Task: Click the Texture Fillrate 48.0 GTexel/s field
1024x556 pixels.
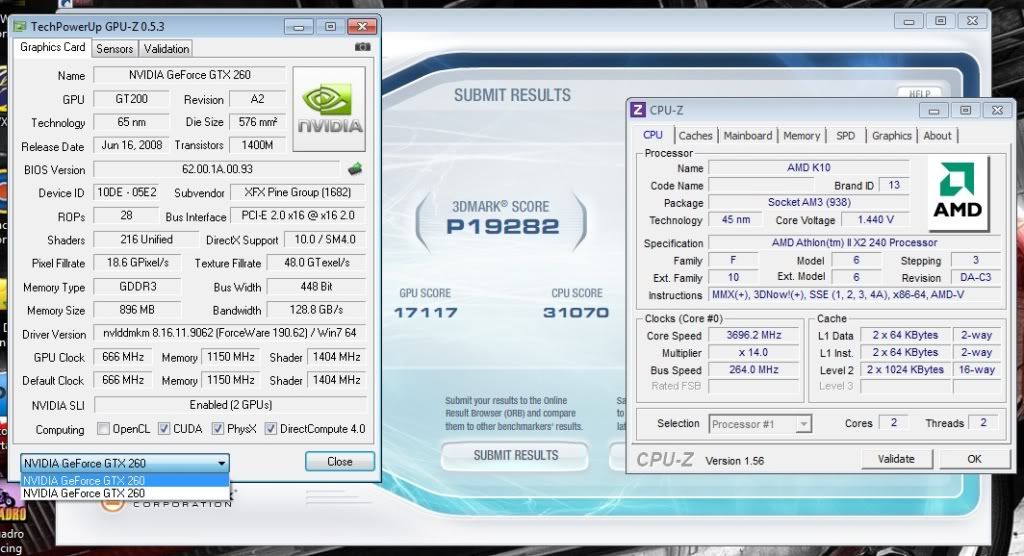Action: (316, 263)
